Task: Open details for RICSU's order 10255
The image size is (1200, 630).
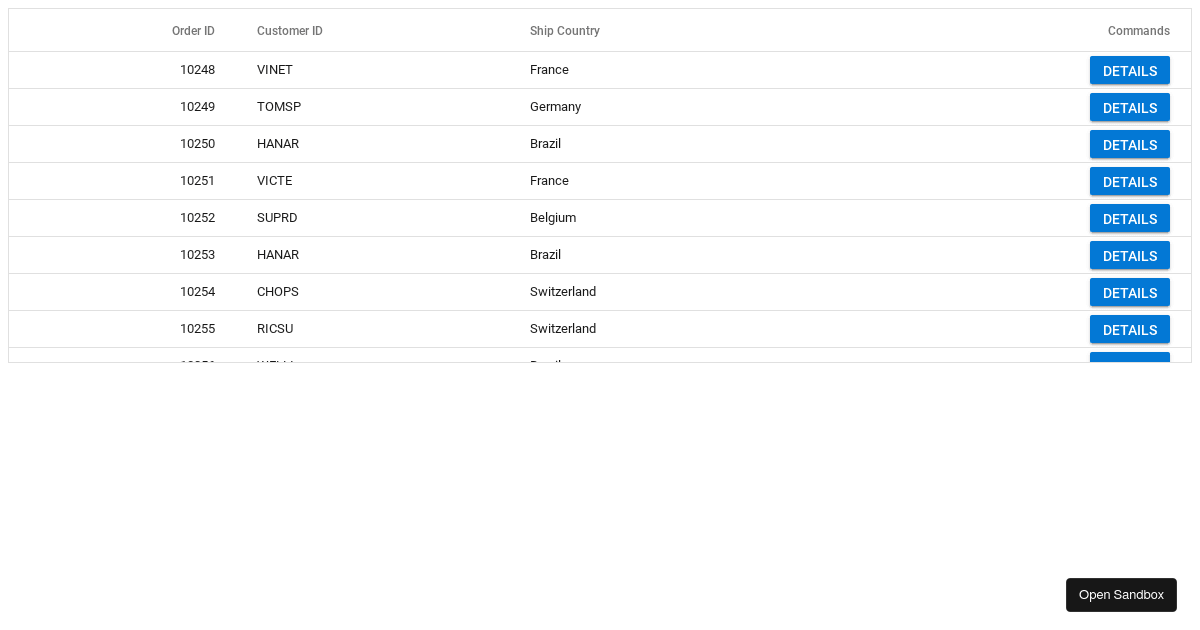Action: (1129, 329)
